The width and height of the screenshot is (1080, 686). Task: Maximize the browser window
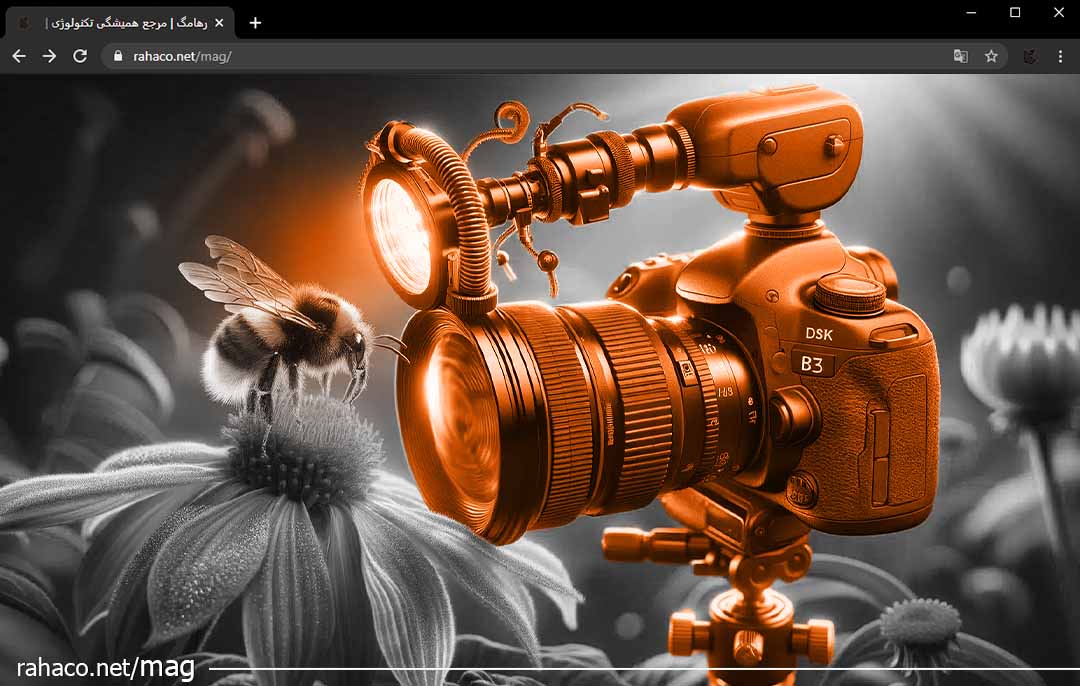pos(1015,12)
